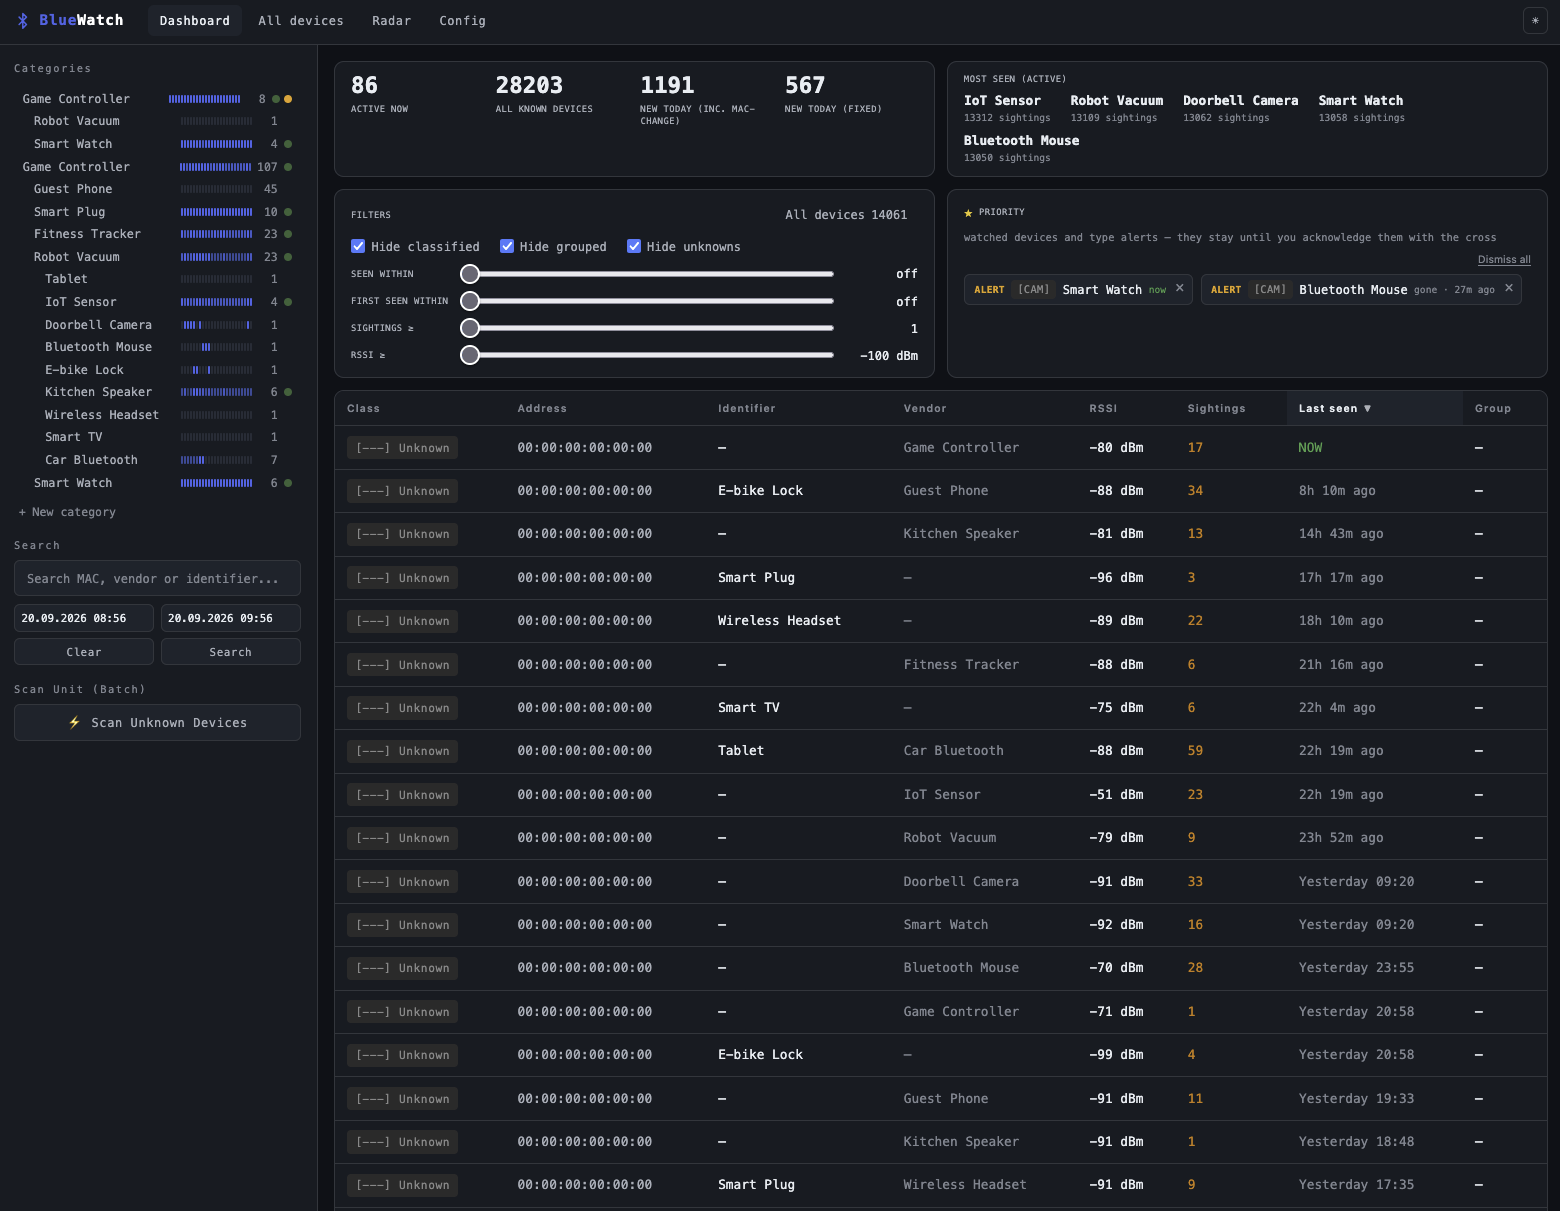Select the IoT Sensor category
Viewport: 1560px width, 1211px height.
[81, 302]
